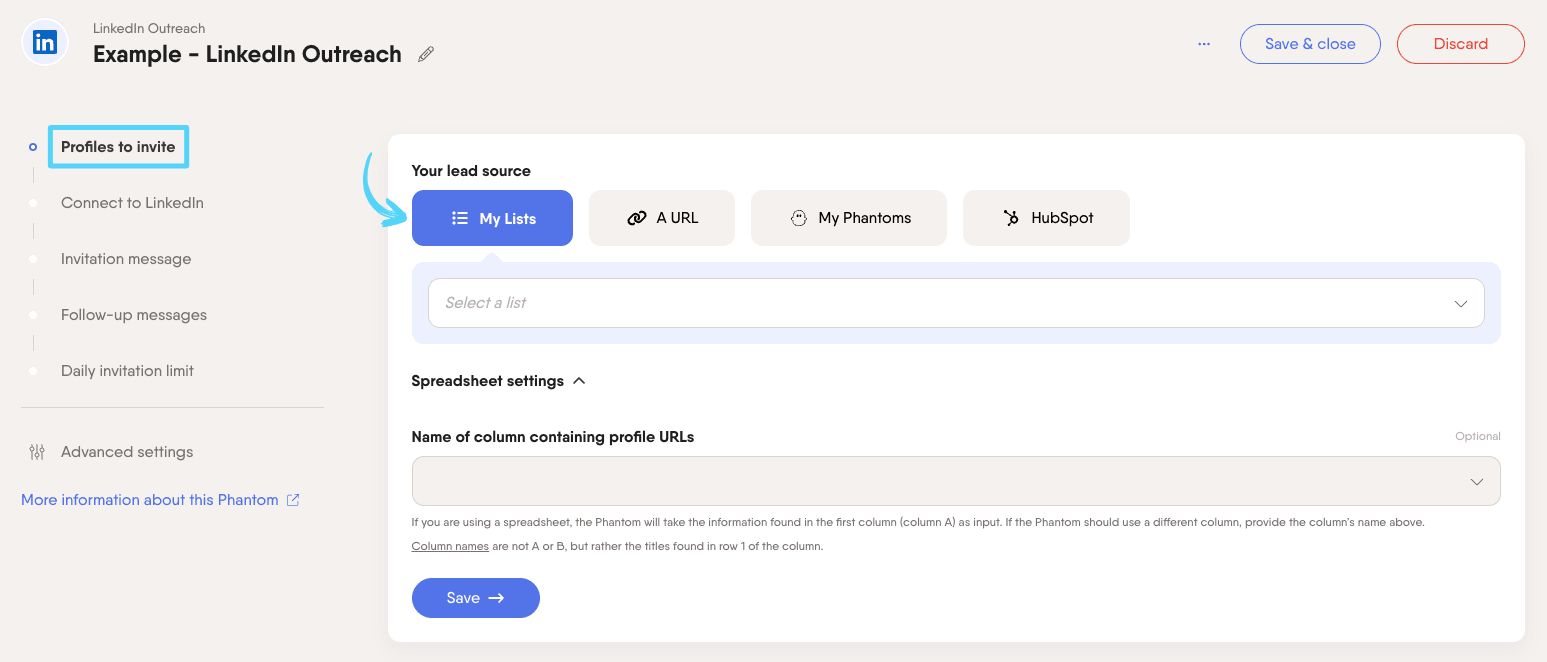This screenshot has width=1547, height=662.
Task: Click the arrow icon in Save button
Action: pyautogui.click(x=496, y=598)
